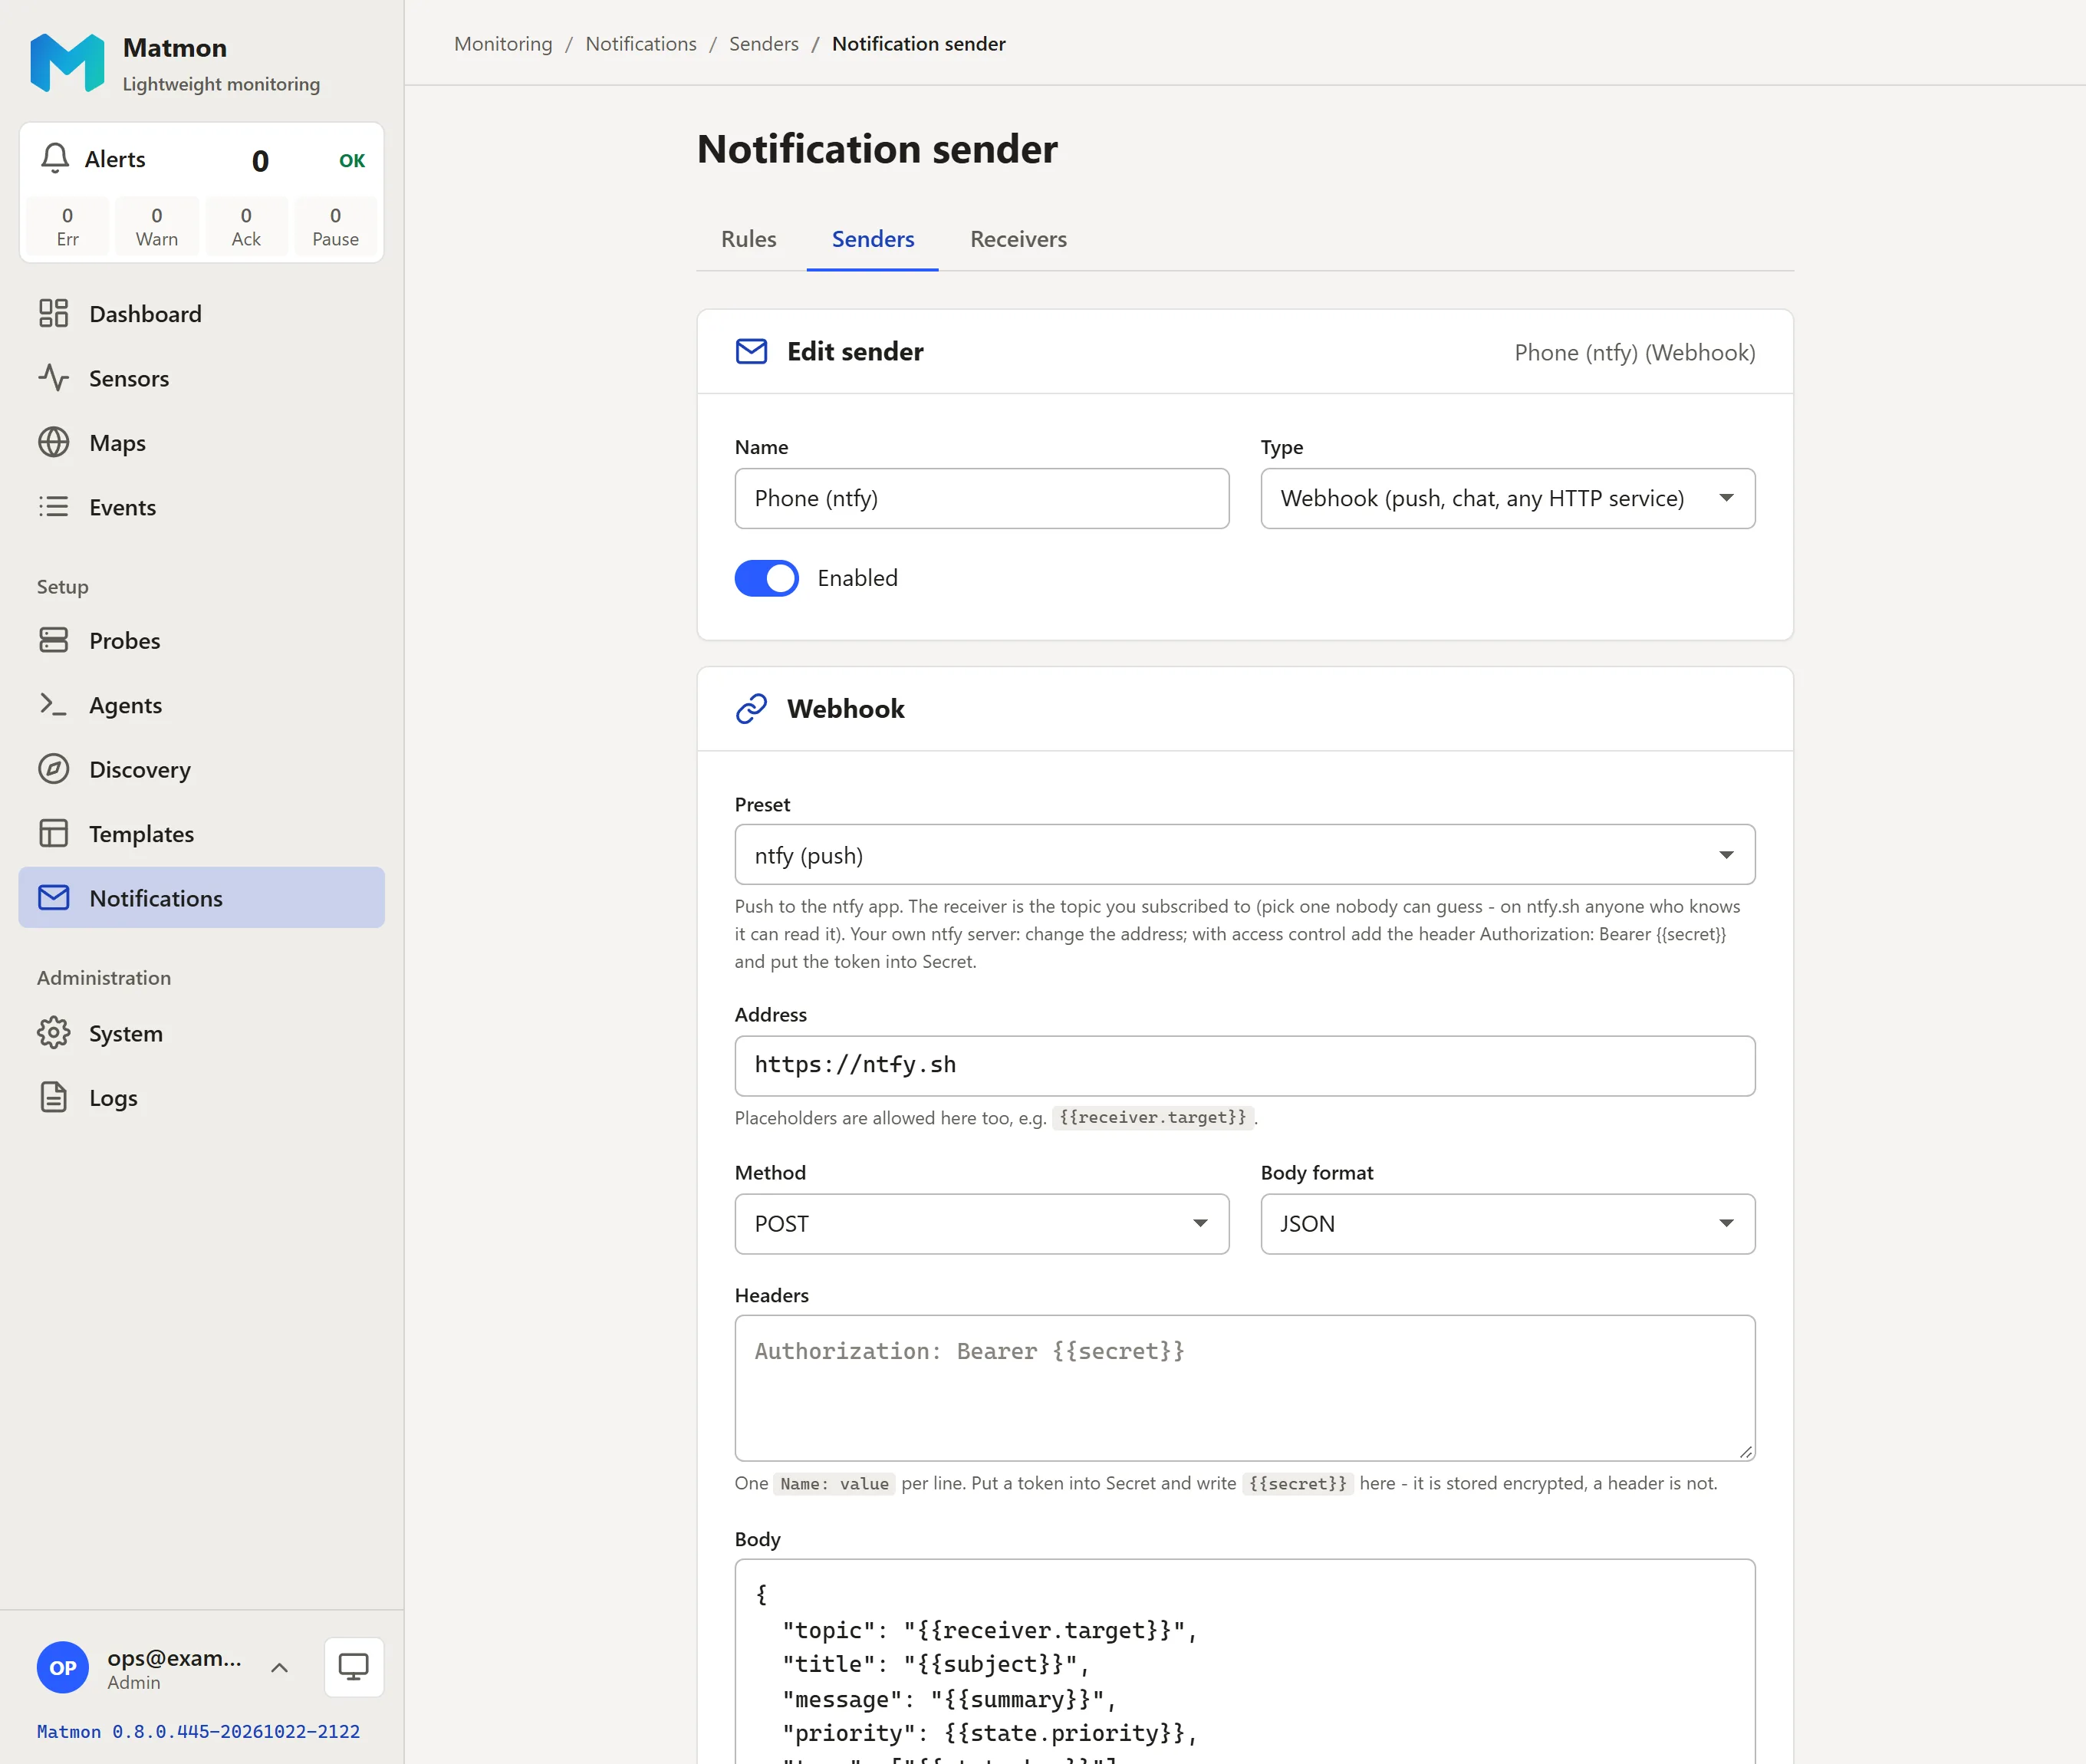Viewport: 2086px width, 1764px height.
Task: Click the Matmon version link
Action: [x=198, y=1731]
